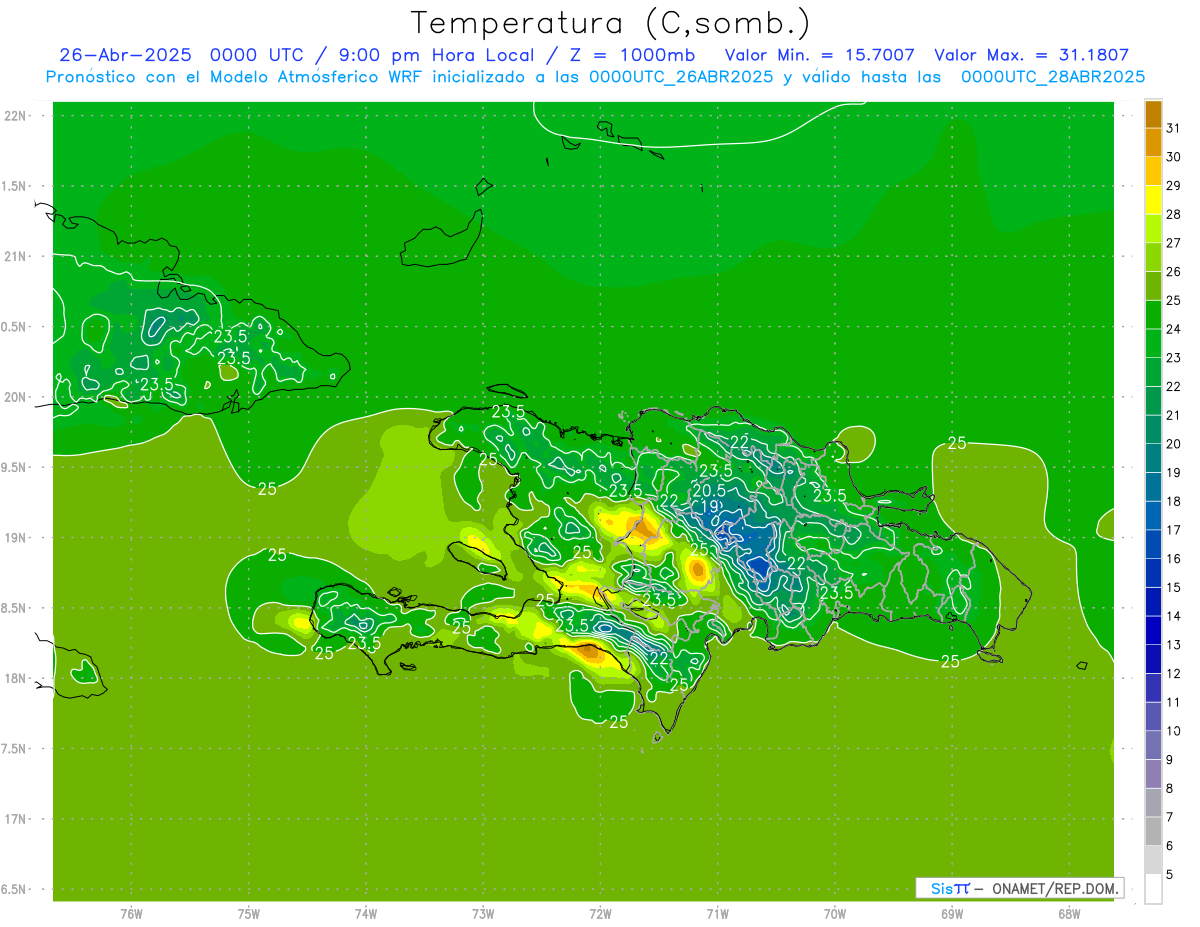Click the "9.5N" latitude axis label
Viewport: 1200px width, 927px height.
point(15,467)
